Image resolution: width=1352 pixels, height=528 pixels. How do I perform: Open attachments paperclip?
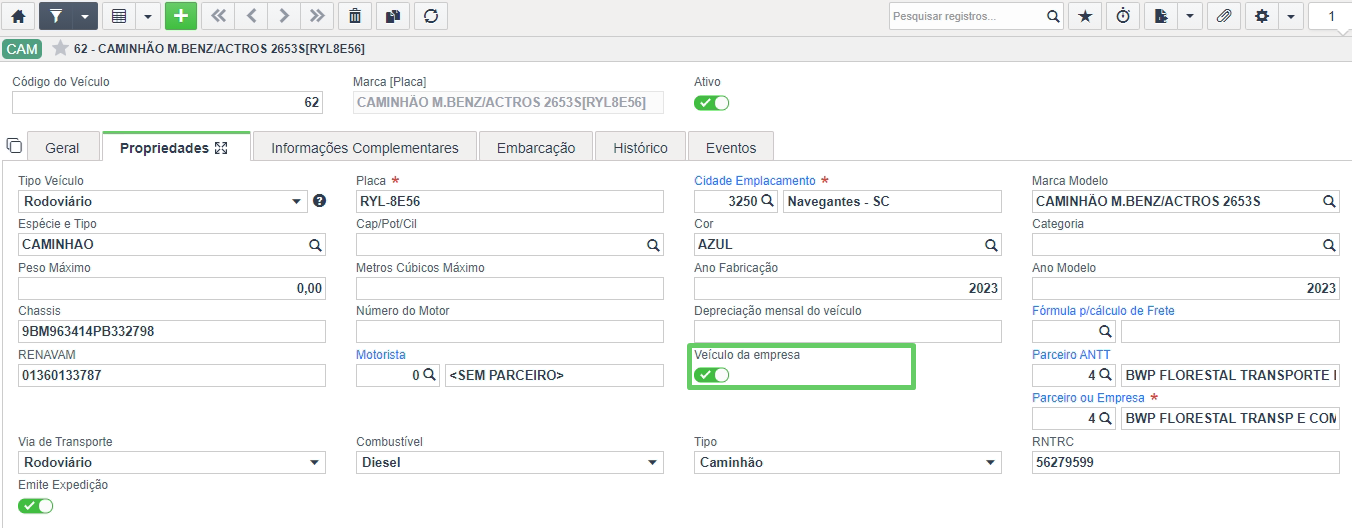coord(1223,16)
